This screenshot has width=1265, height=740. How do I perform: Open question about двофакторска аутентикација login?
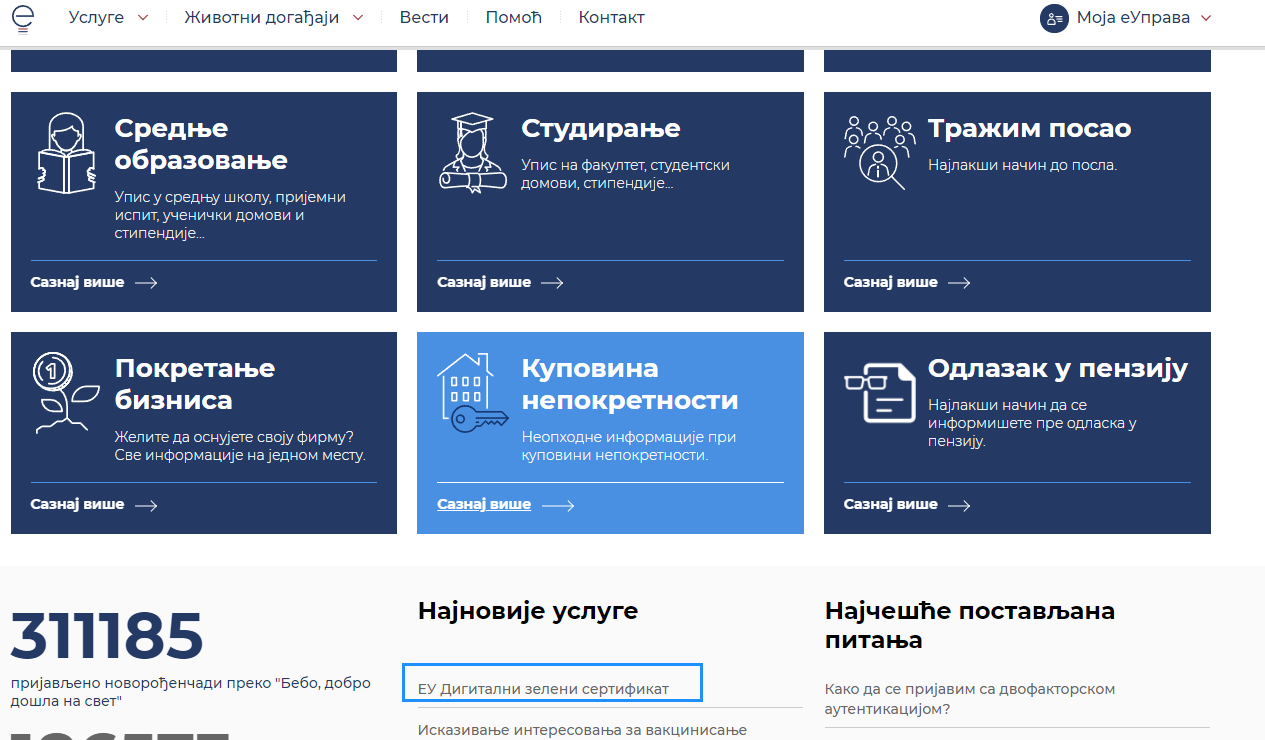coord(969,698)
